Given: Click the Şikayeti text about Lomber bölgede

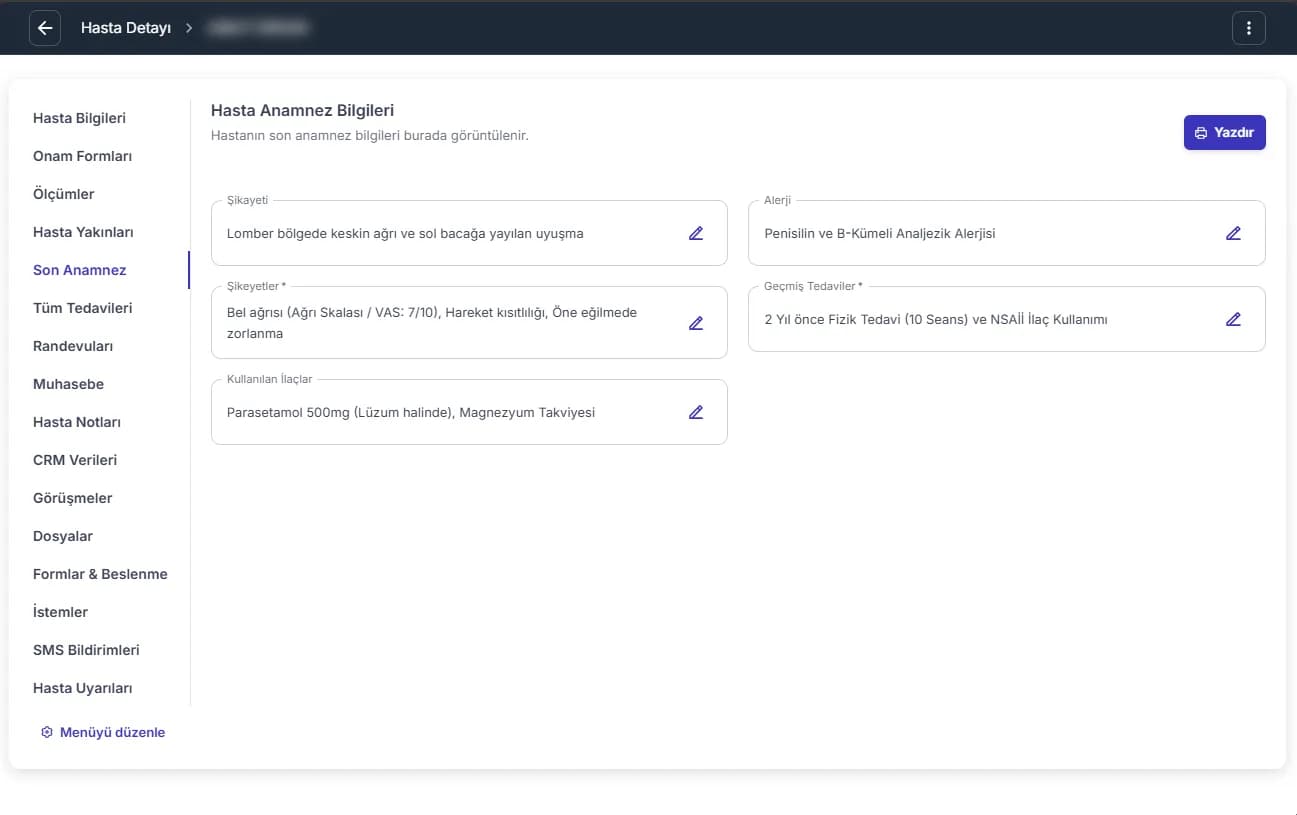Looking at the screenshot, I should point(405,233).
